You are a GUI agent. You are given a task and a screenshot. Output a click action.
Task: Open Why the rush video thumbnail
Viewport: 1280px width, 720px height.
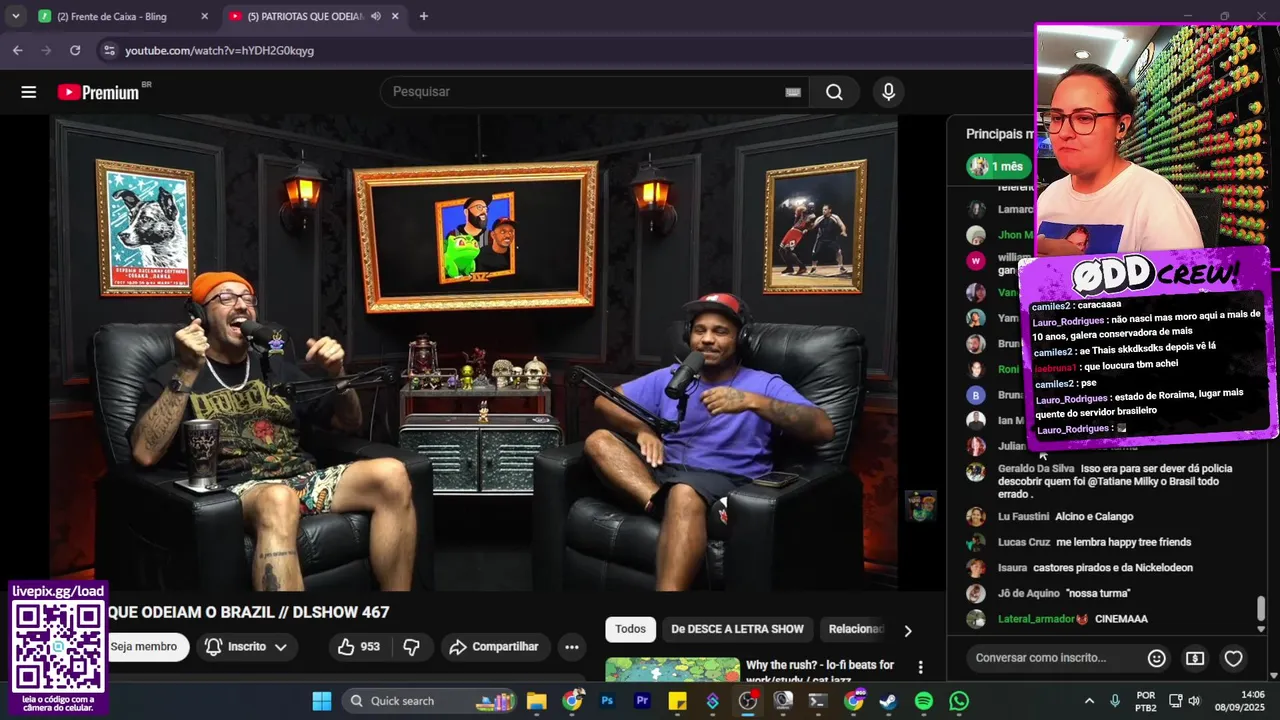coord(673,669)
